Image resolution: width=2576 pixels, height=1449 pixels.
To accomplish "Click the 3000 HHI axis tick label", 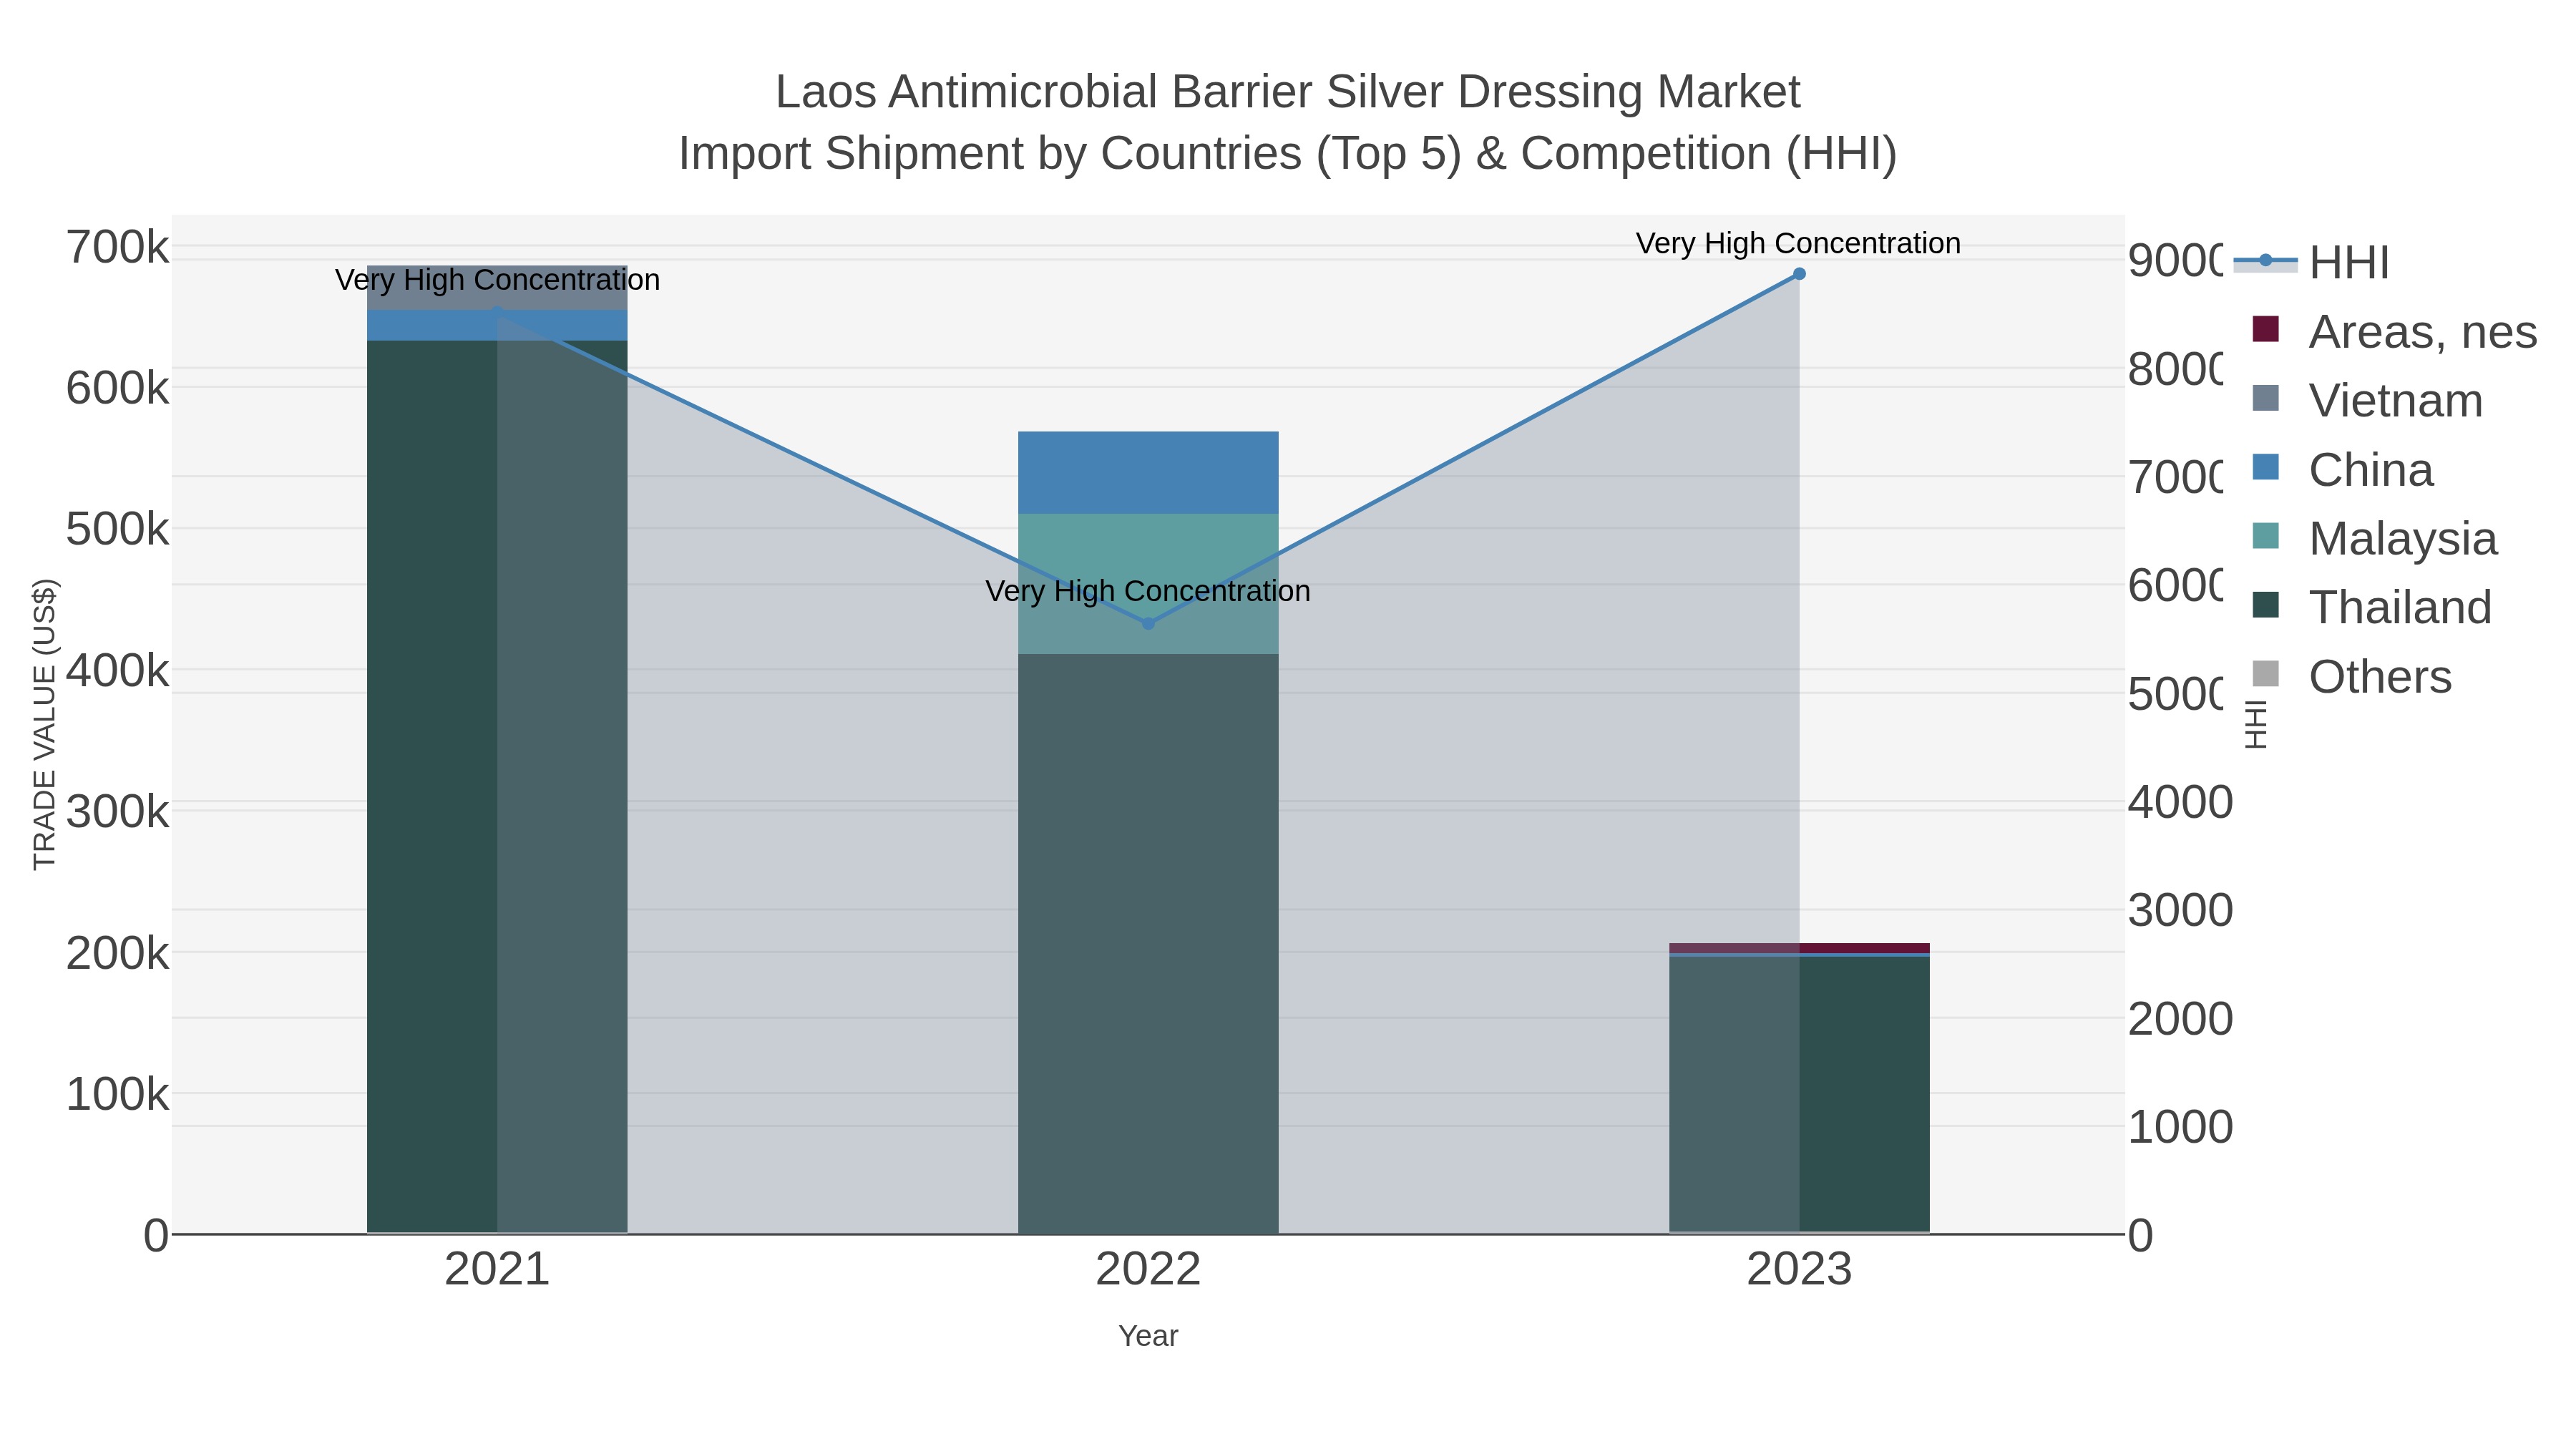I will 2180,910.
